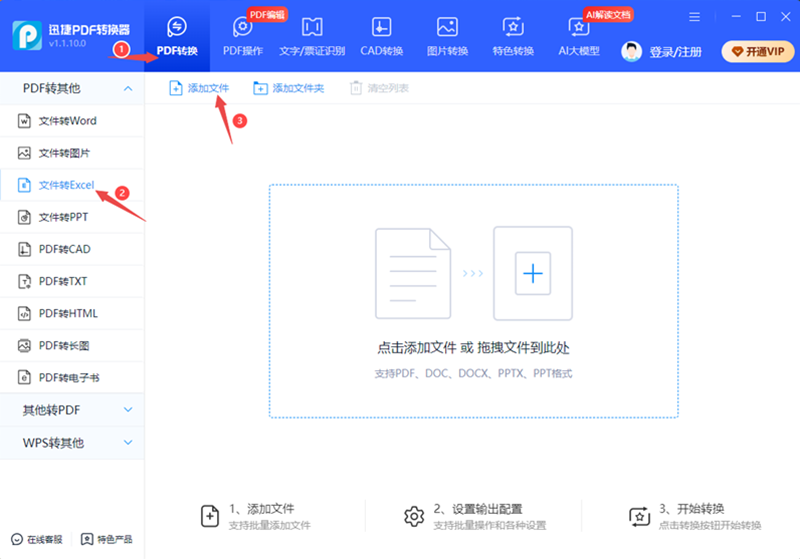Click the step 1 添加文件 icon at bottom
The height and width of the screenshot is (559, 800).
210,516
